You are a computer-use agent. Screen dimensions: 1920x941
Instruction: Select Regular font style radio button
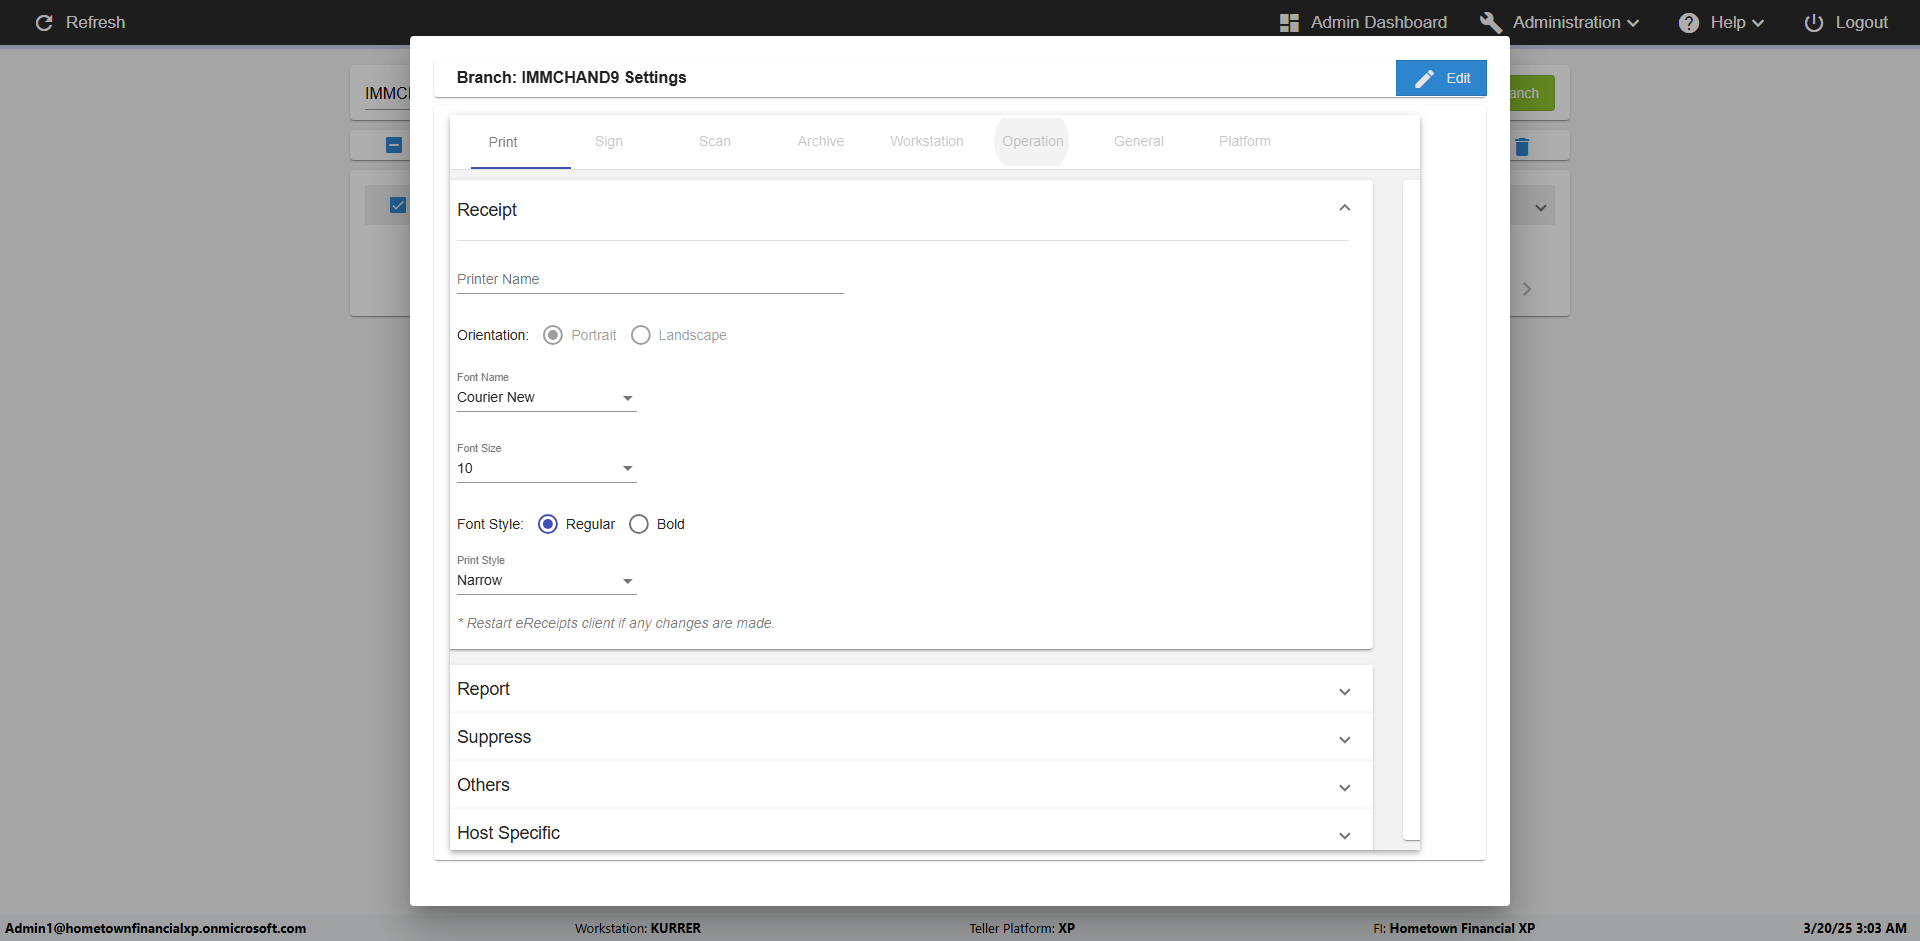coord(548,524)
